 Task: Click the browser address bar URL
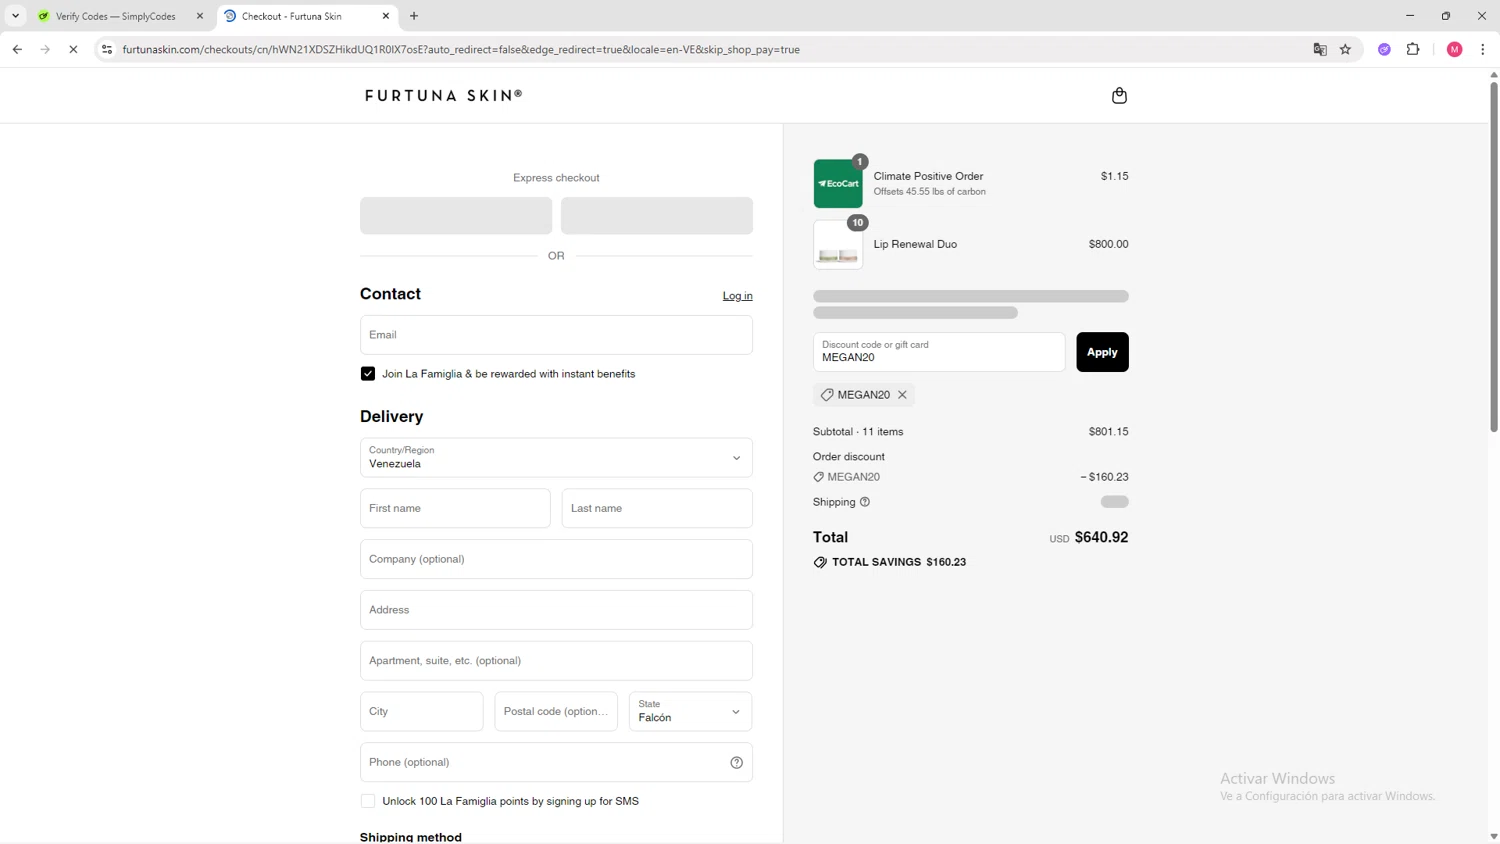tap(461, 49)
